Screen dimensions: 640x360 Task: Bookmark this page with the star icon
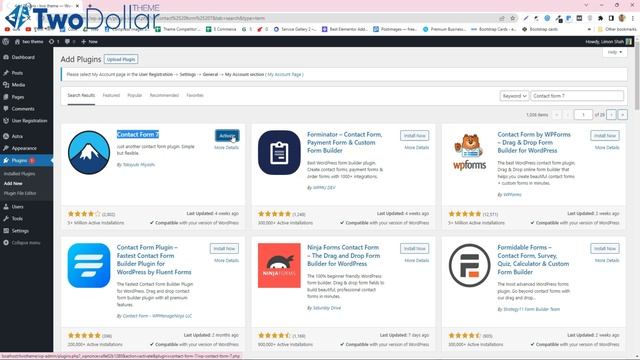tap(513, 18)
